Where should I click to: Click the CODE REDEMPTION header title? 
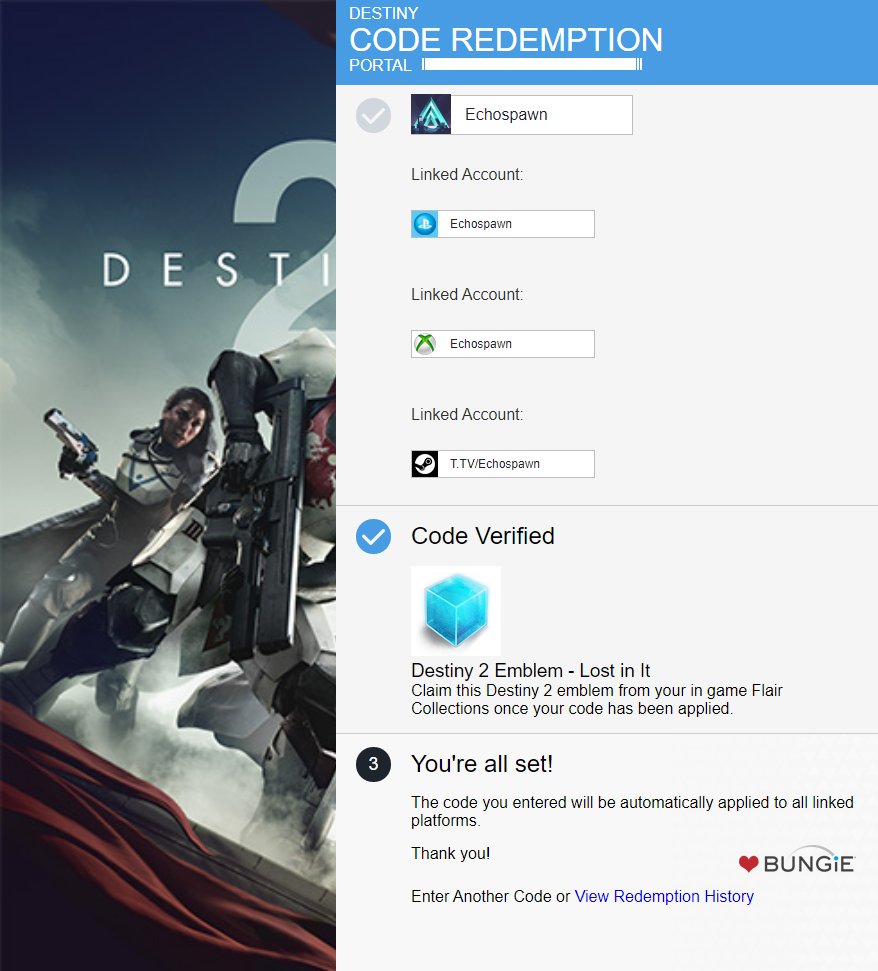(506, 40)
